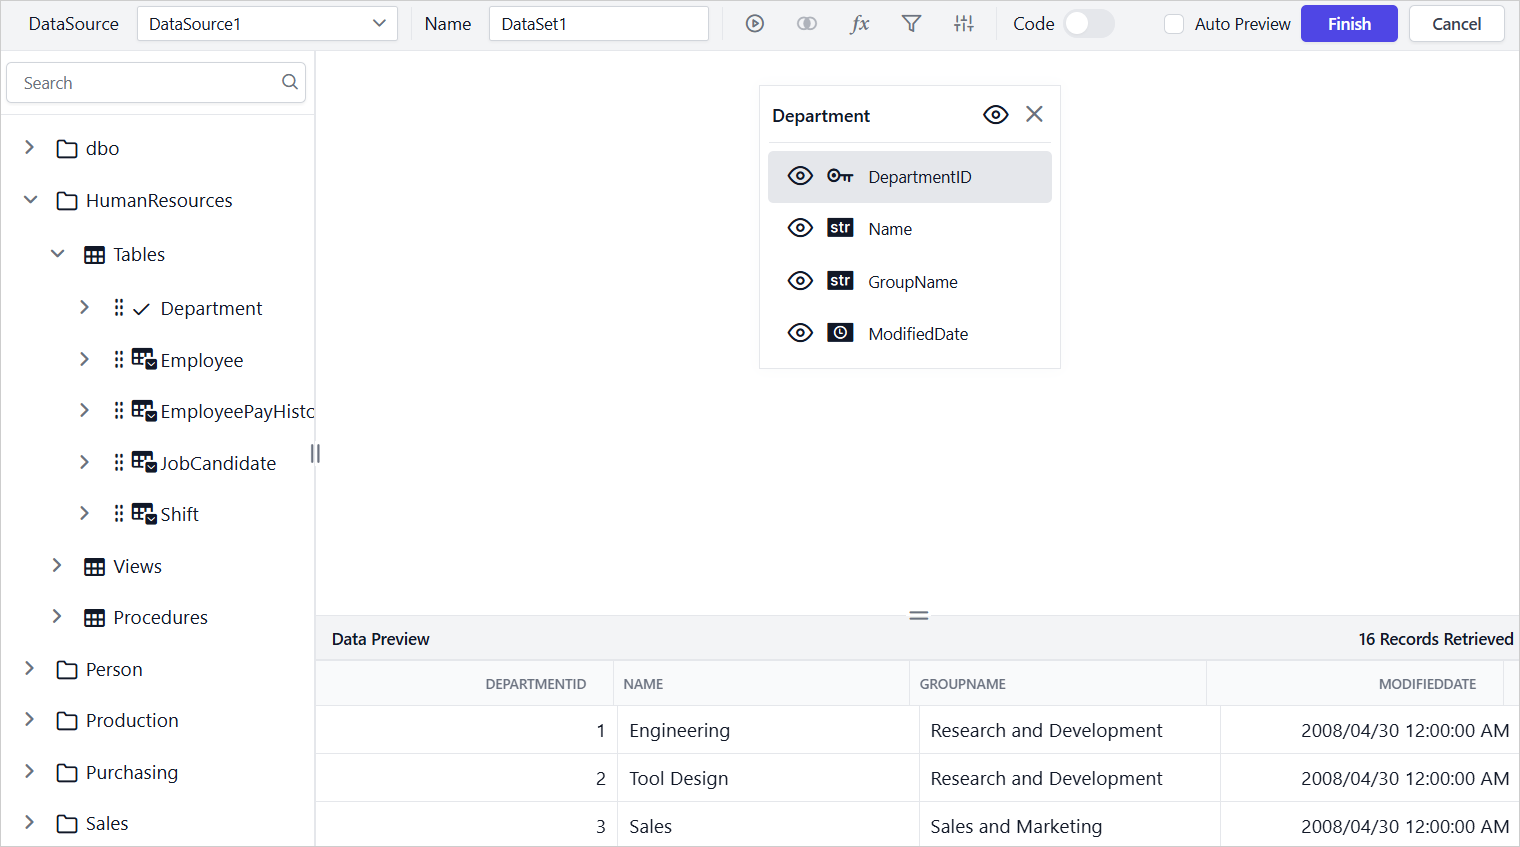Open the parameters settings icon in toolbar
The image size is (1520, 847).
pos(963,23)
